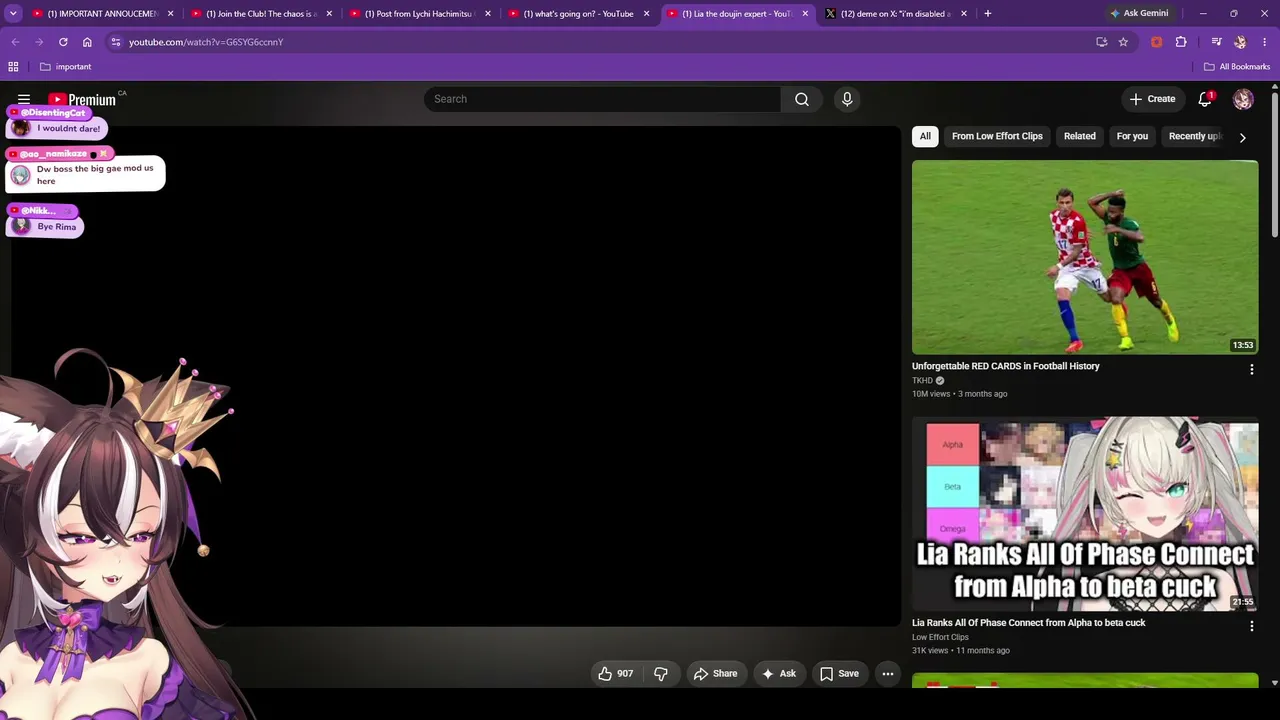Open the Extensions puzzle menu
The width and height of the screenshot is (1280, 720).
(1181, 42)
